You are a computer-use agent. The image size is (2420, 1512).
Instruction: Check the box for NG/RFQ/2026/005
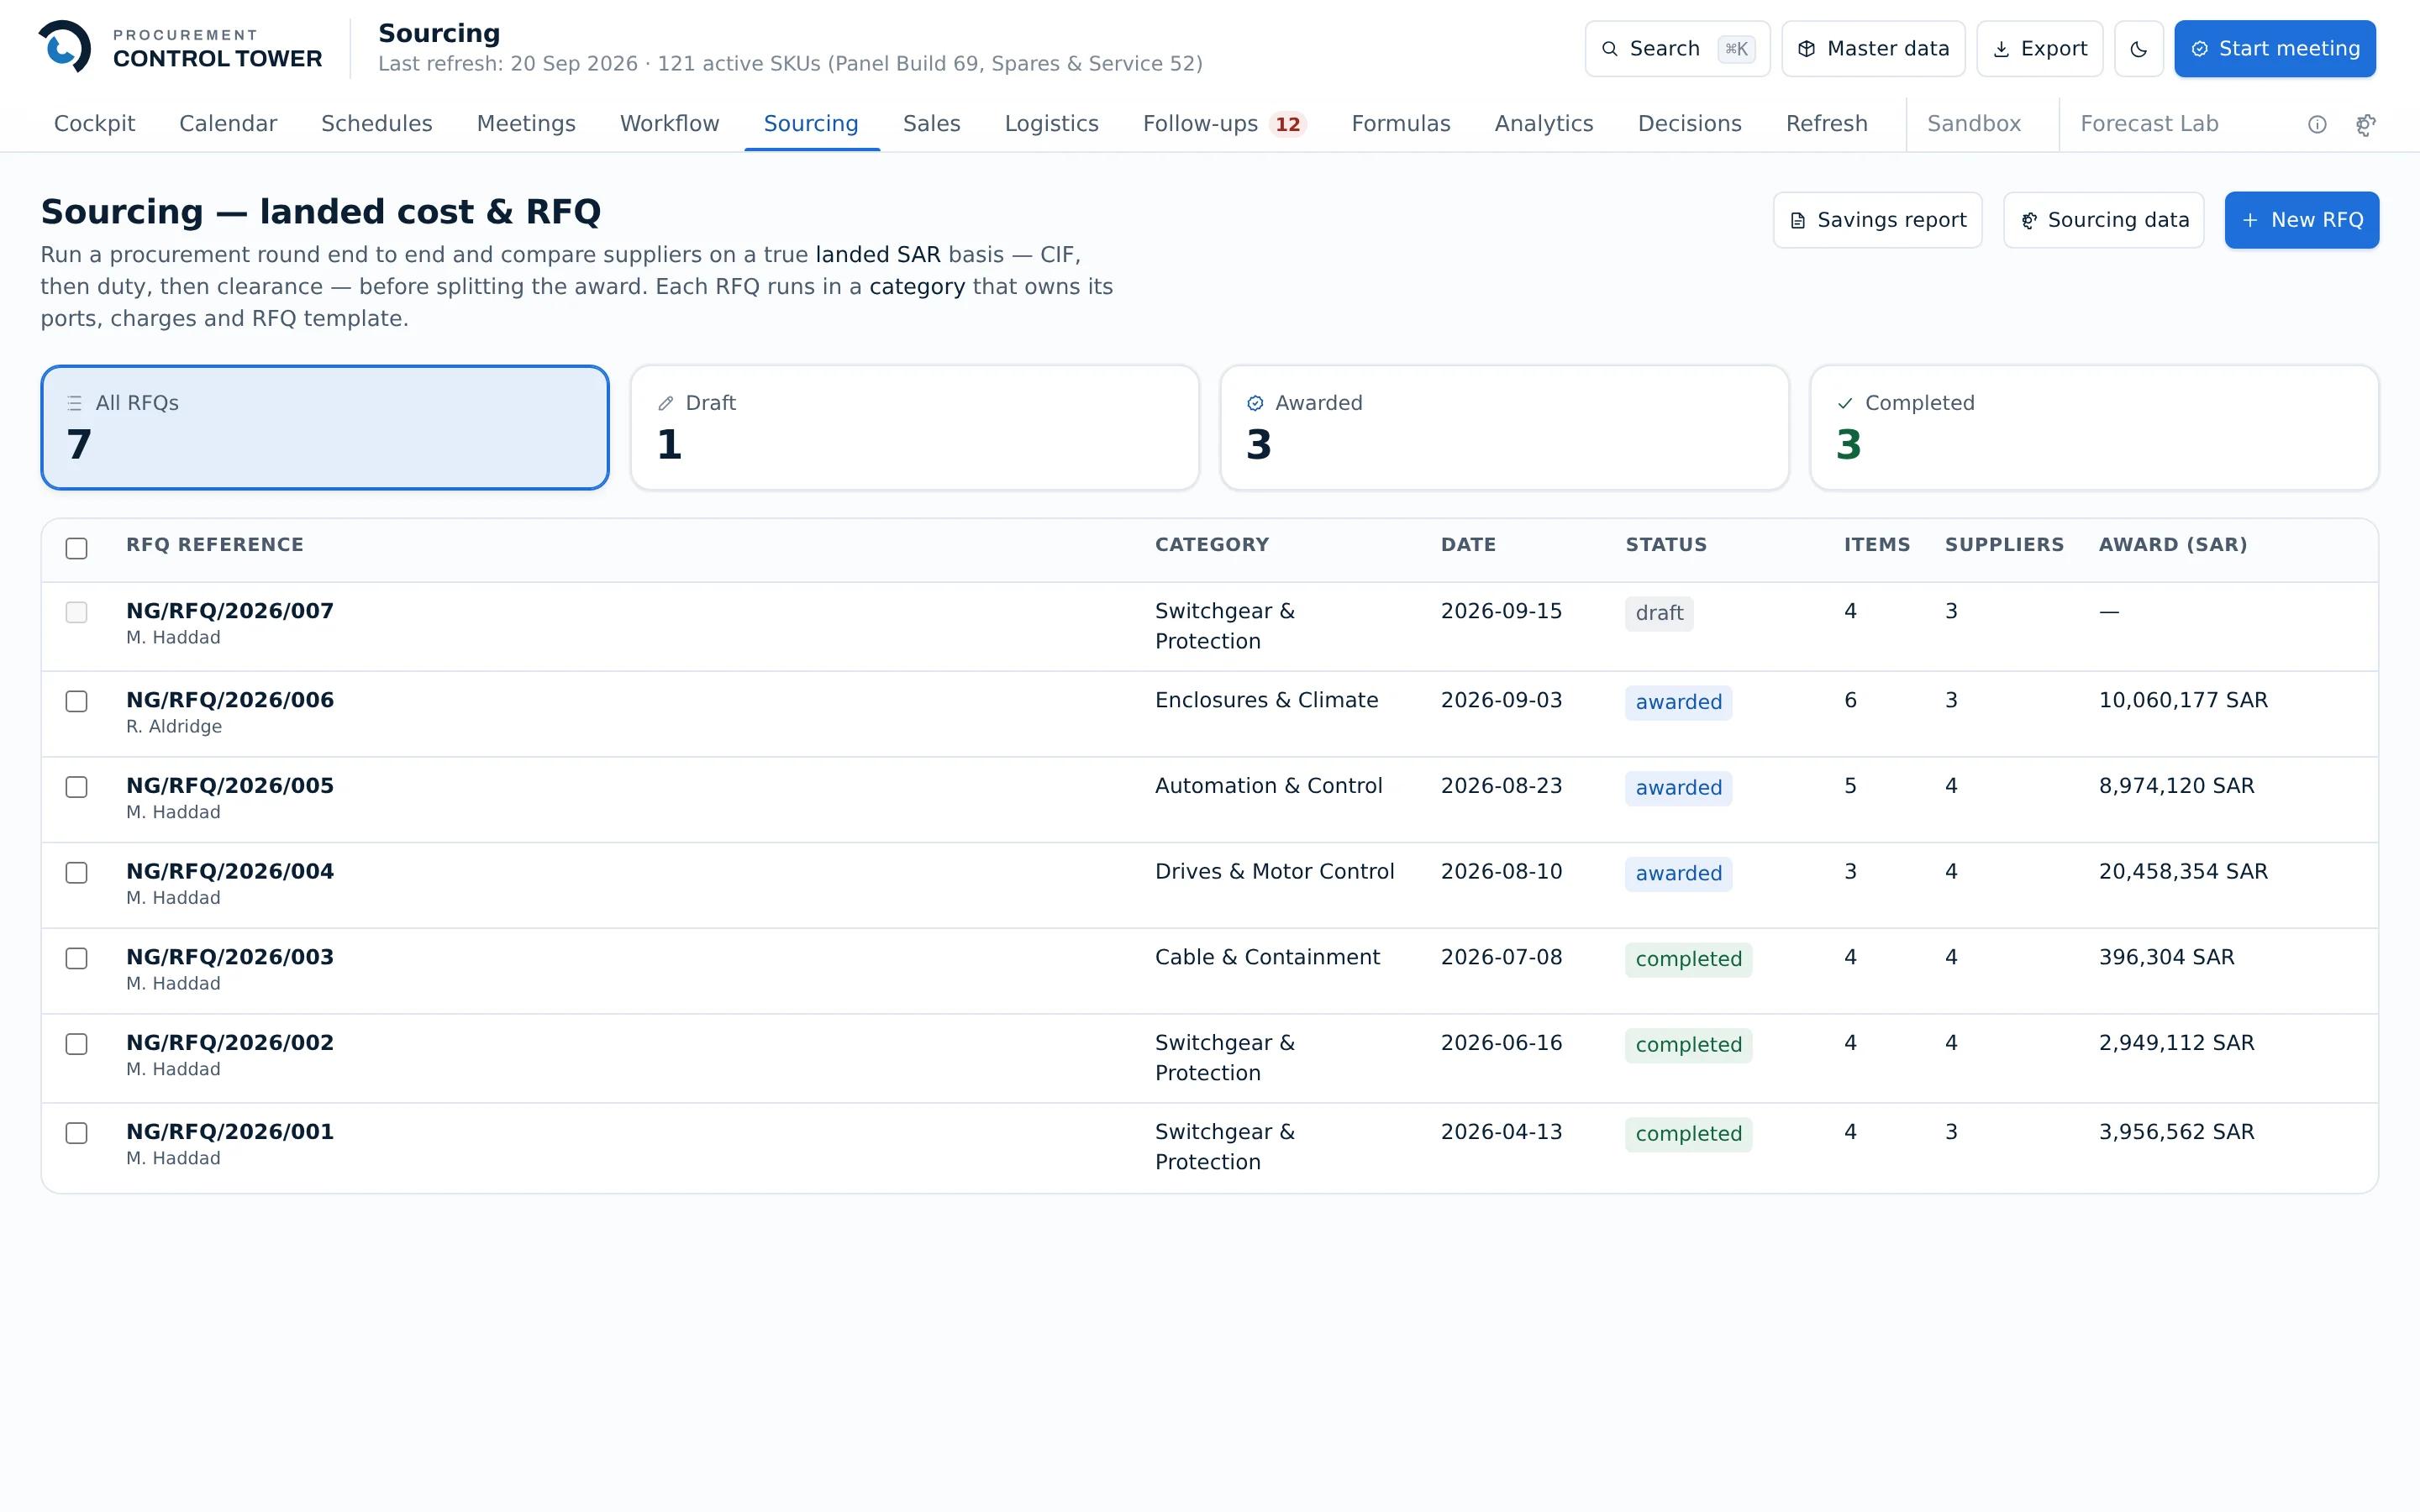[76, 787]
